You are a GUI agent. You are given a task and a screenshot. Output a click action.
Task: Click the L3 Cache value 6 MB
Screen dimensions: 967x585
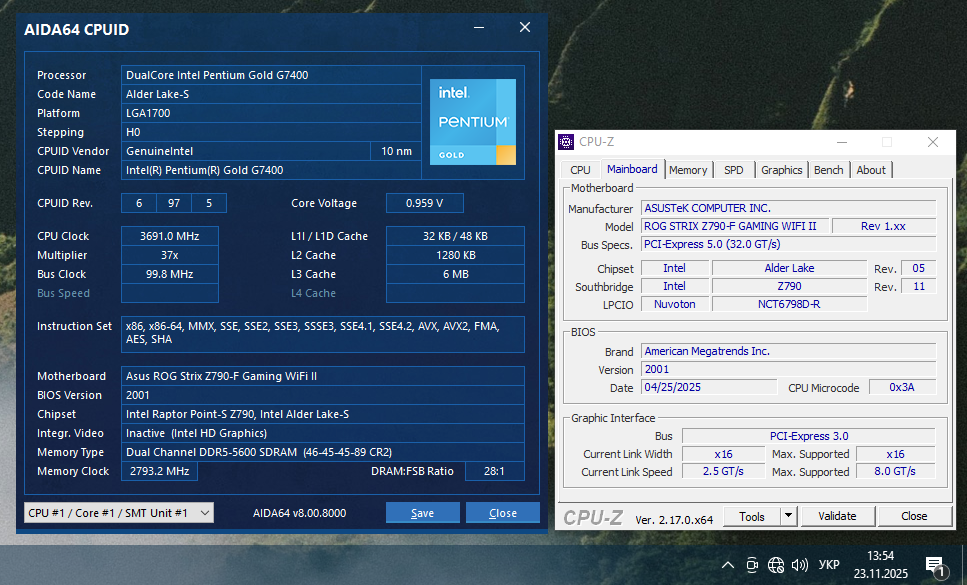point(455,274)
